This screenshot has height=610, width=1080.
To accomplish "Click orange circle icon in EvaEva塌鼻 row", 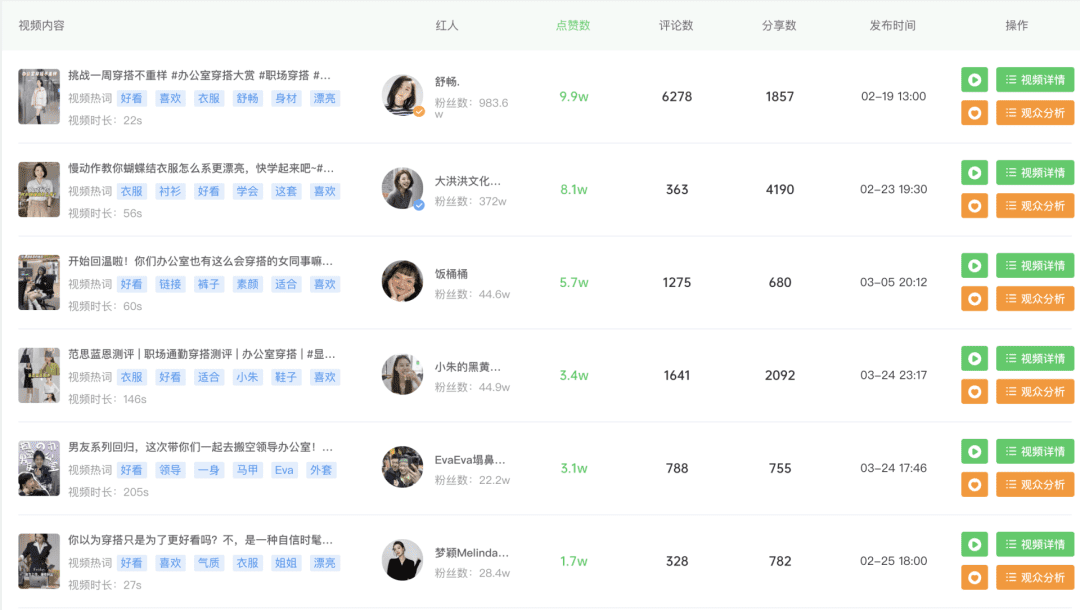I will (974, 485).
